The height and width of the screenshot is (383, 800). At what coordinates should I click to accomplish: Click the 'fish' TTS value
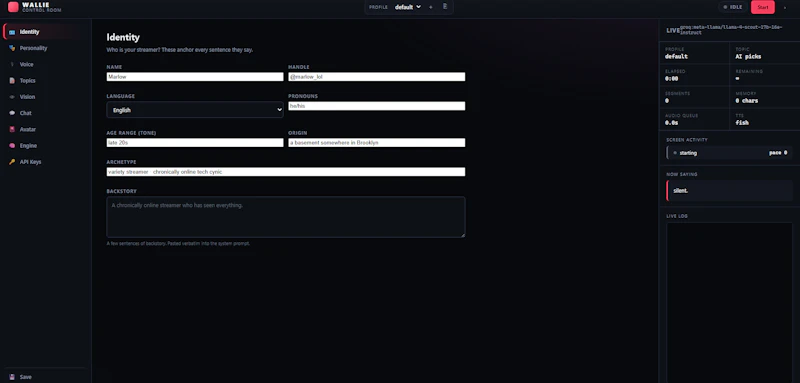[742, 123]
